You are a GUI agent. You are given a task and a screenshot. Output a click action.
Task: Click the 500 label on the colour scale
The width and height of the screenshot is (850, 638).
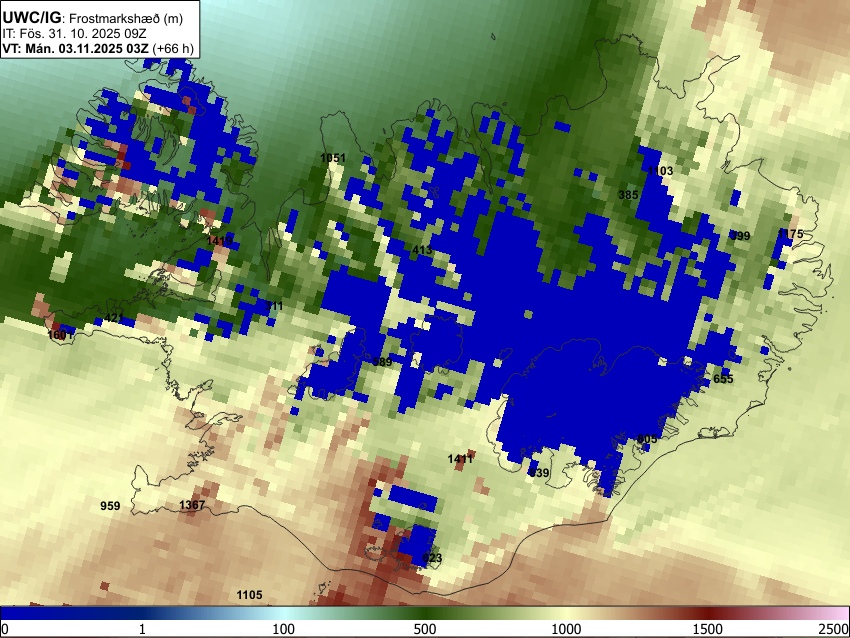pos(425,629)
